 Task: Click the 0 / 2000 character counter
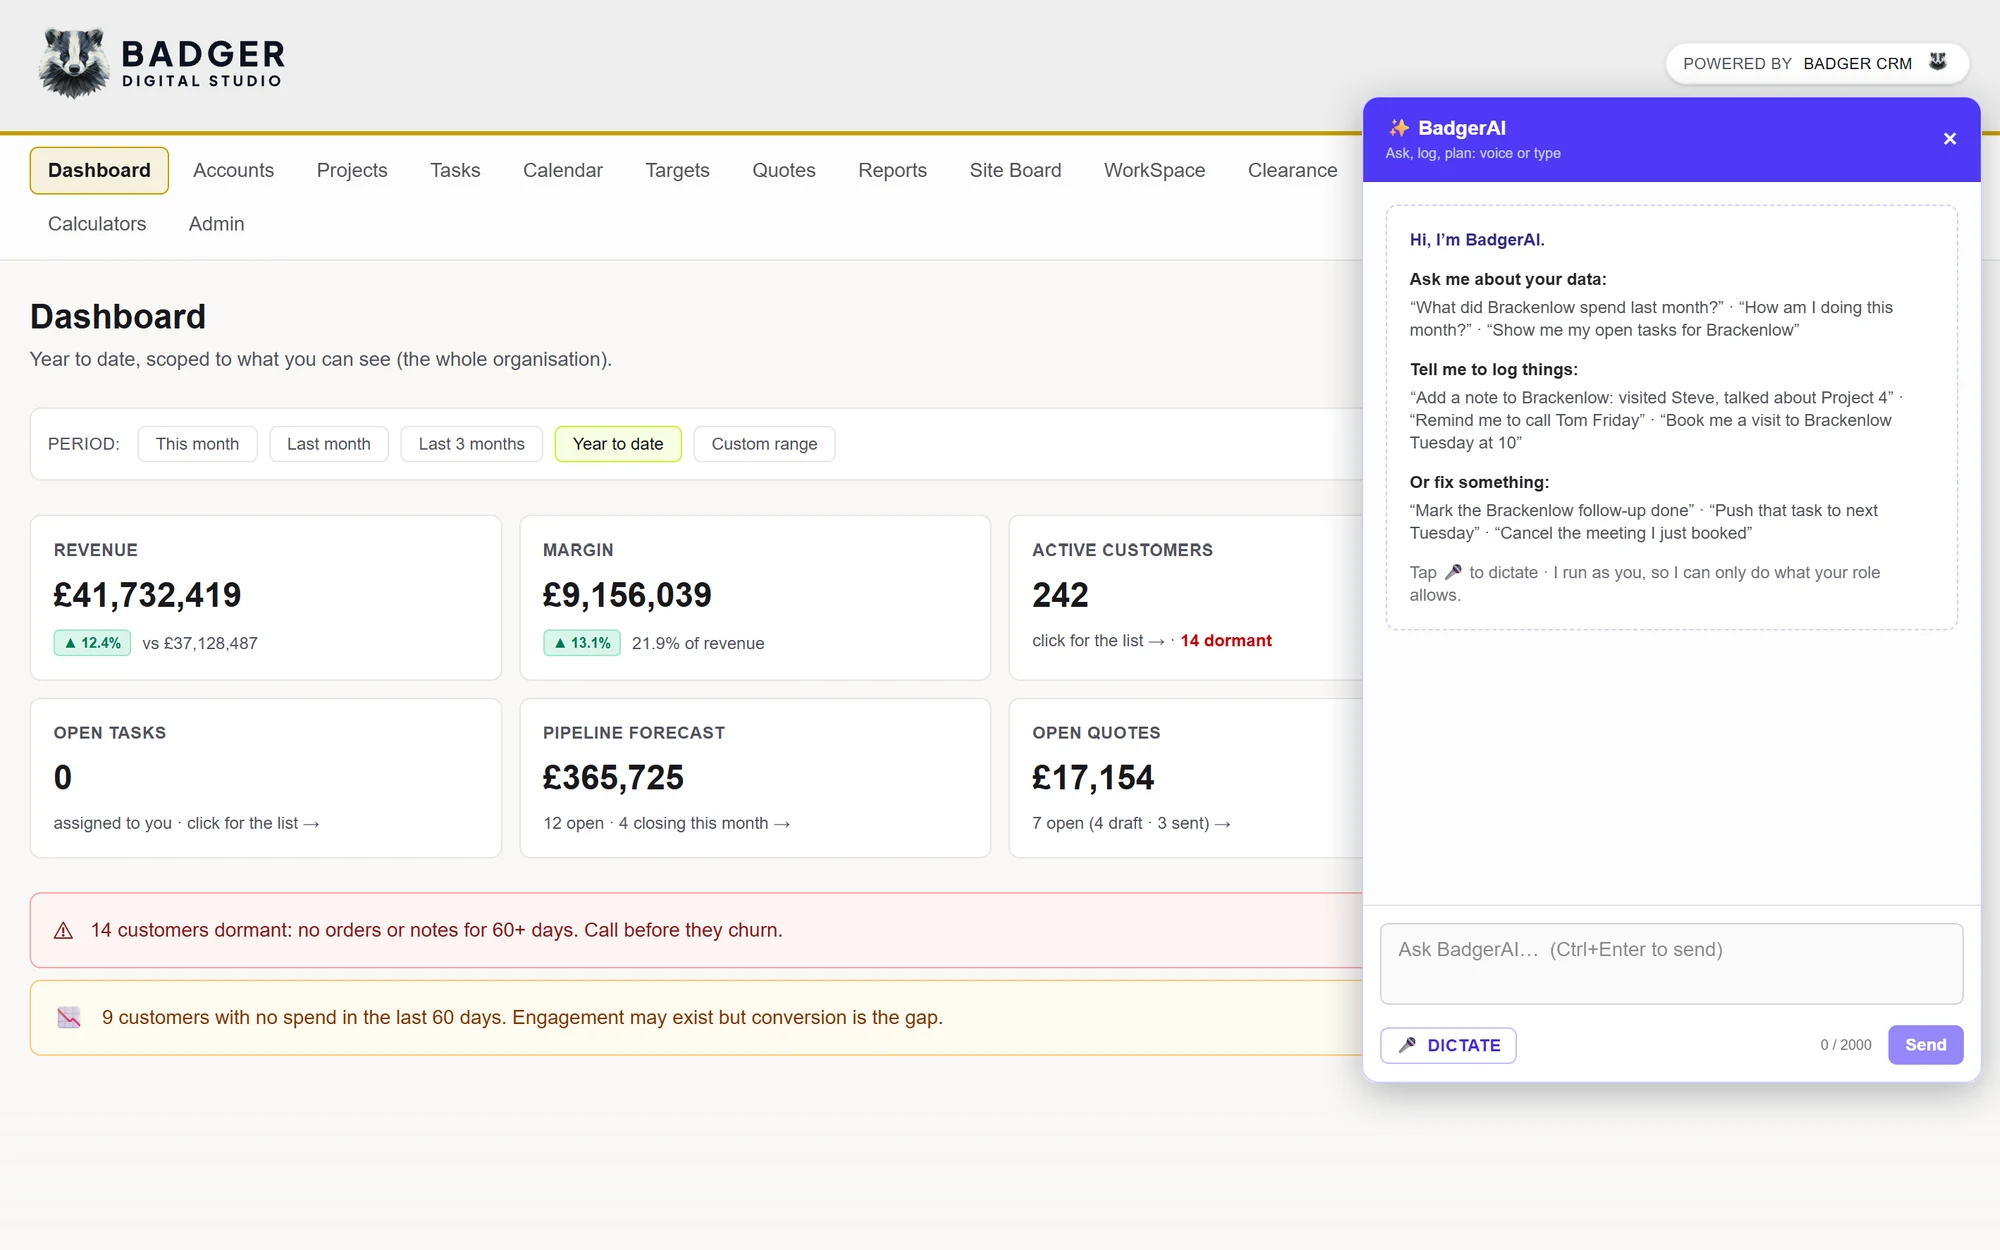click(x=1845, y=1045)
